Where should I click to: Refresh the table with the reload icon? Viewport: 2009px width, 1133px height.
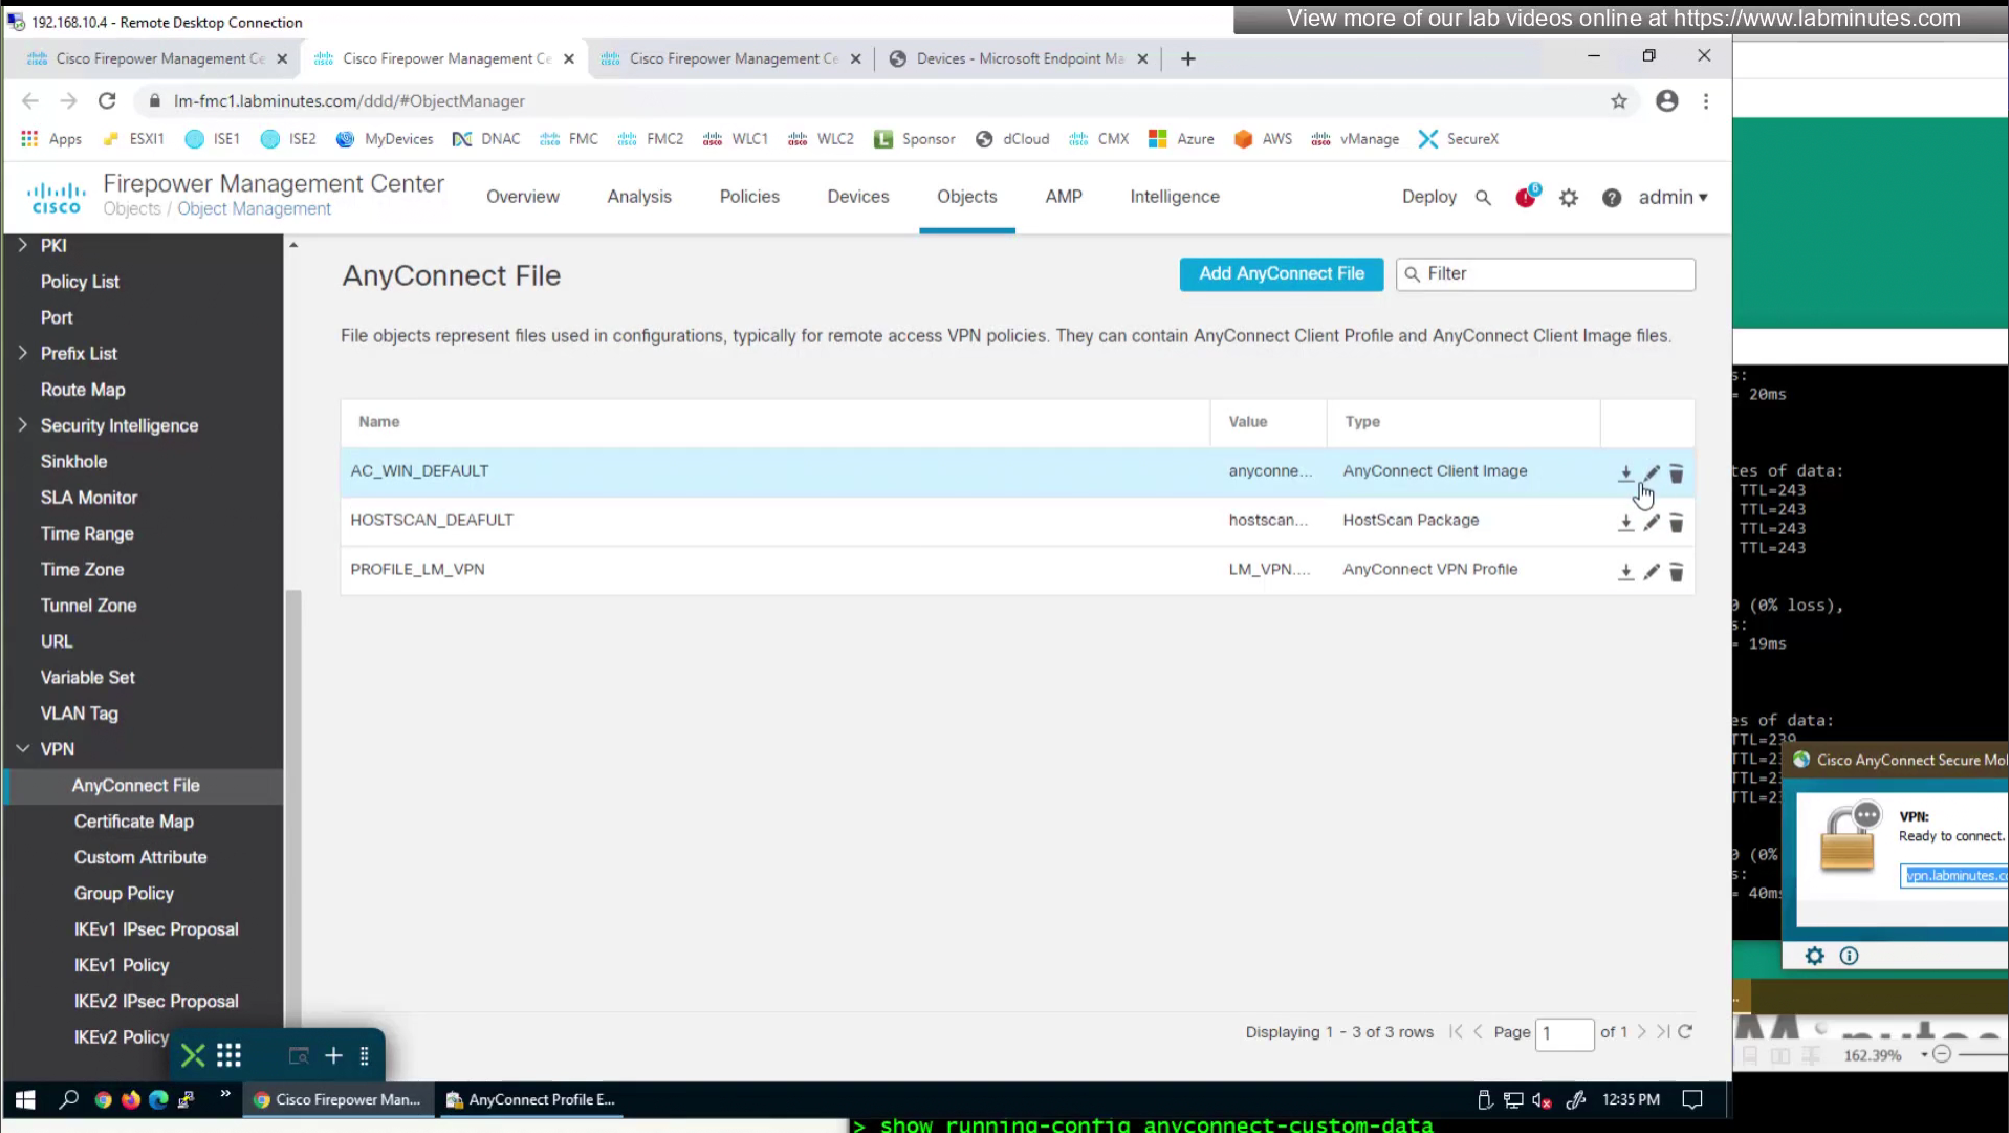1685,1032
